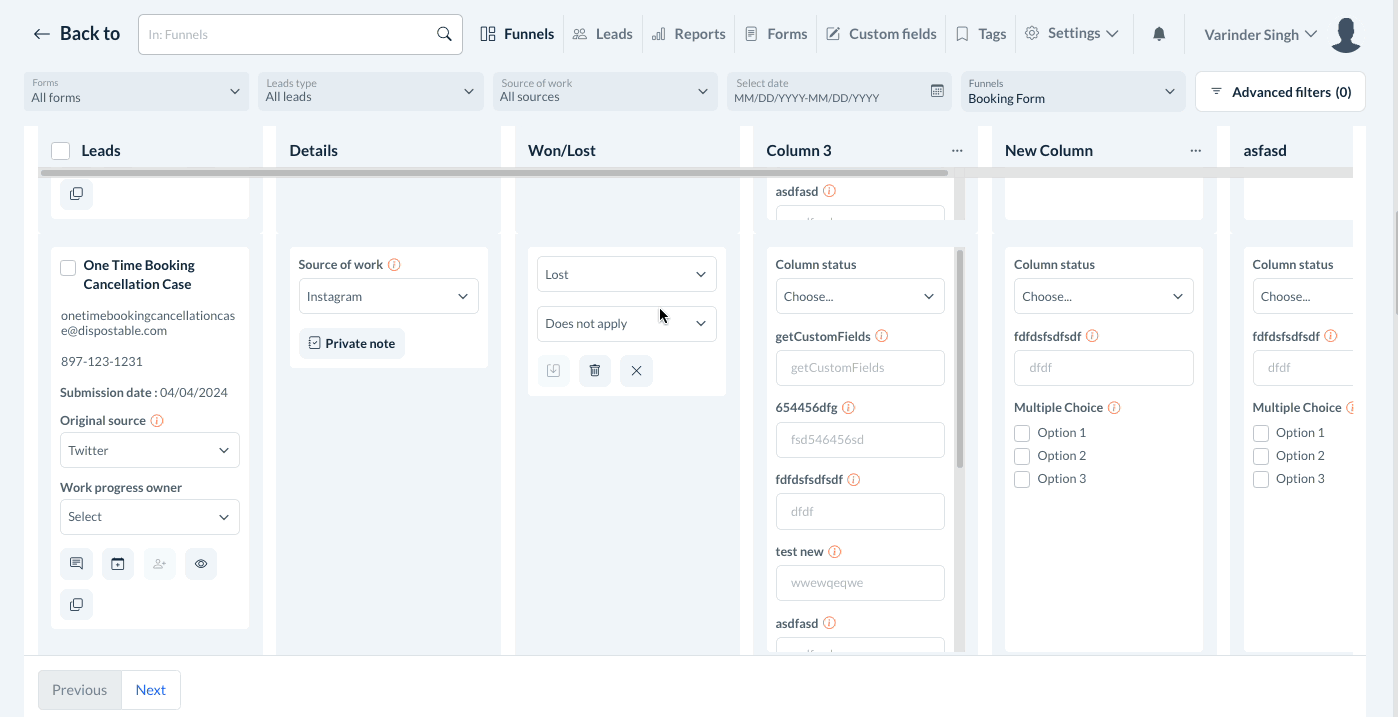Go to the Funnels tab
Screen dimensions: 1398x717
coord(517,34)
